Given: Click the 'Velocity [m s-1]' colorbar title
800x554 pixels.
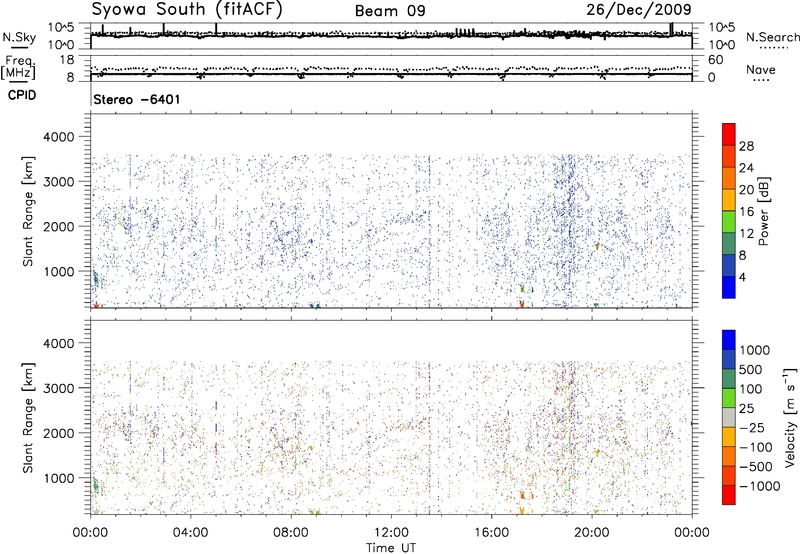Looking at the screenshot, I should (790, 417).
